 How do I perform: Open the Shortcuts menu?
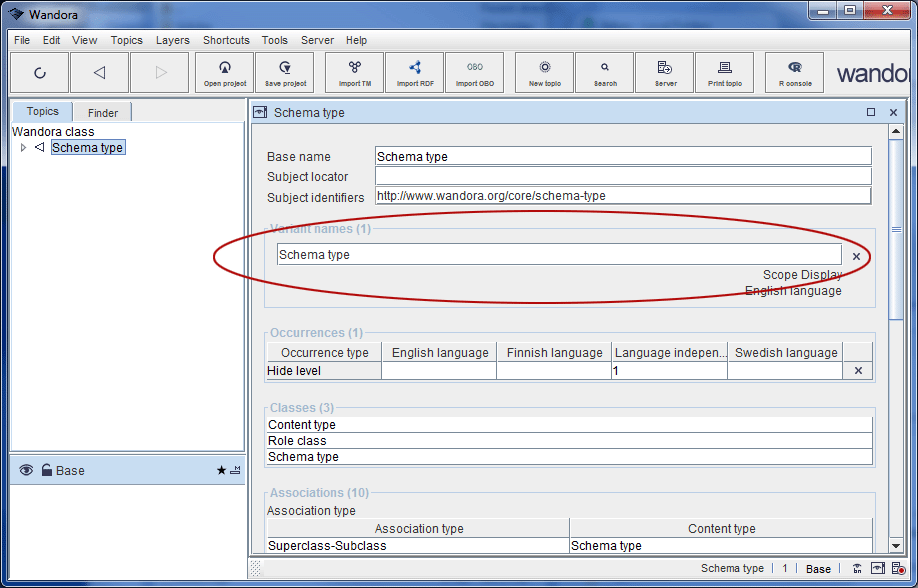(x=226, y=40)
